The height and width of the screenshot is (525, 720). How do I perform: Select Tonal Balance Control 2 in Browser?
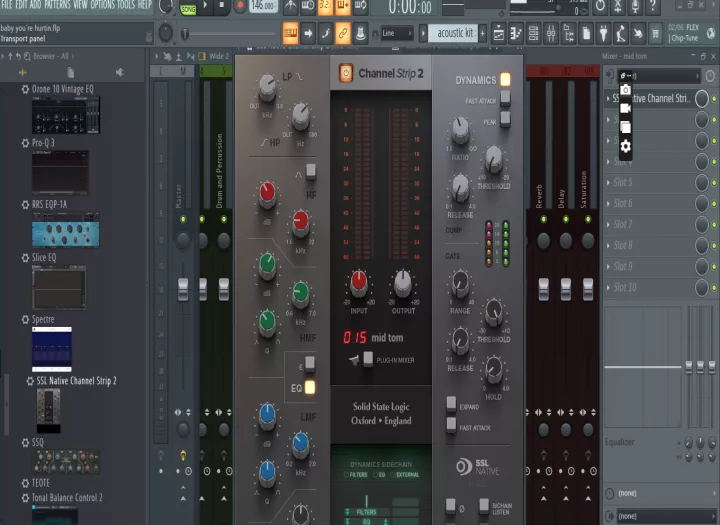[x=67, y=498]
